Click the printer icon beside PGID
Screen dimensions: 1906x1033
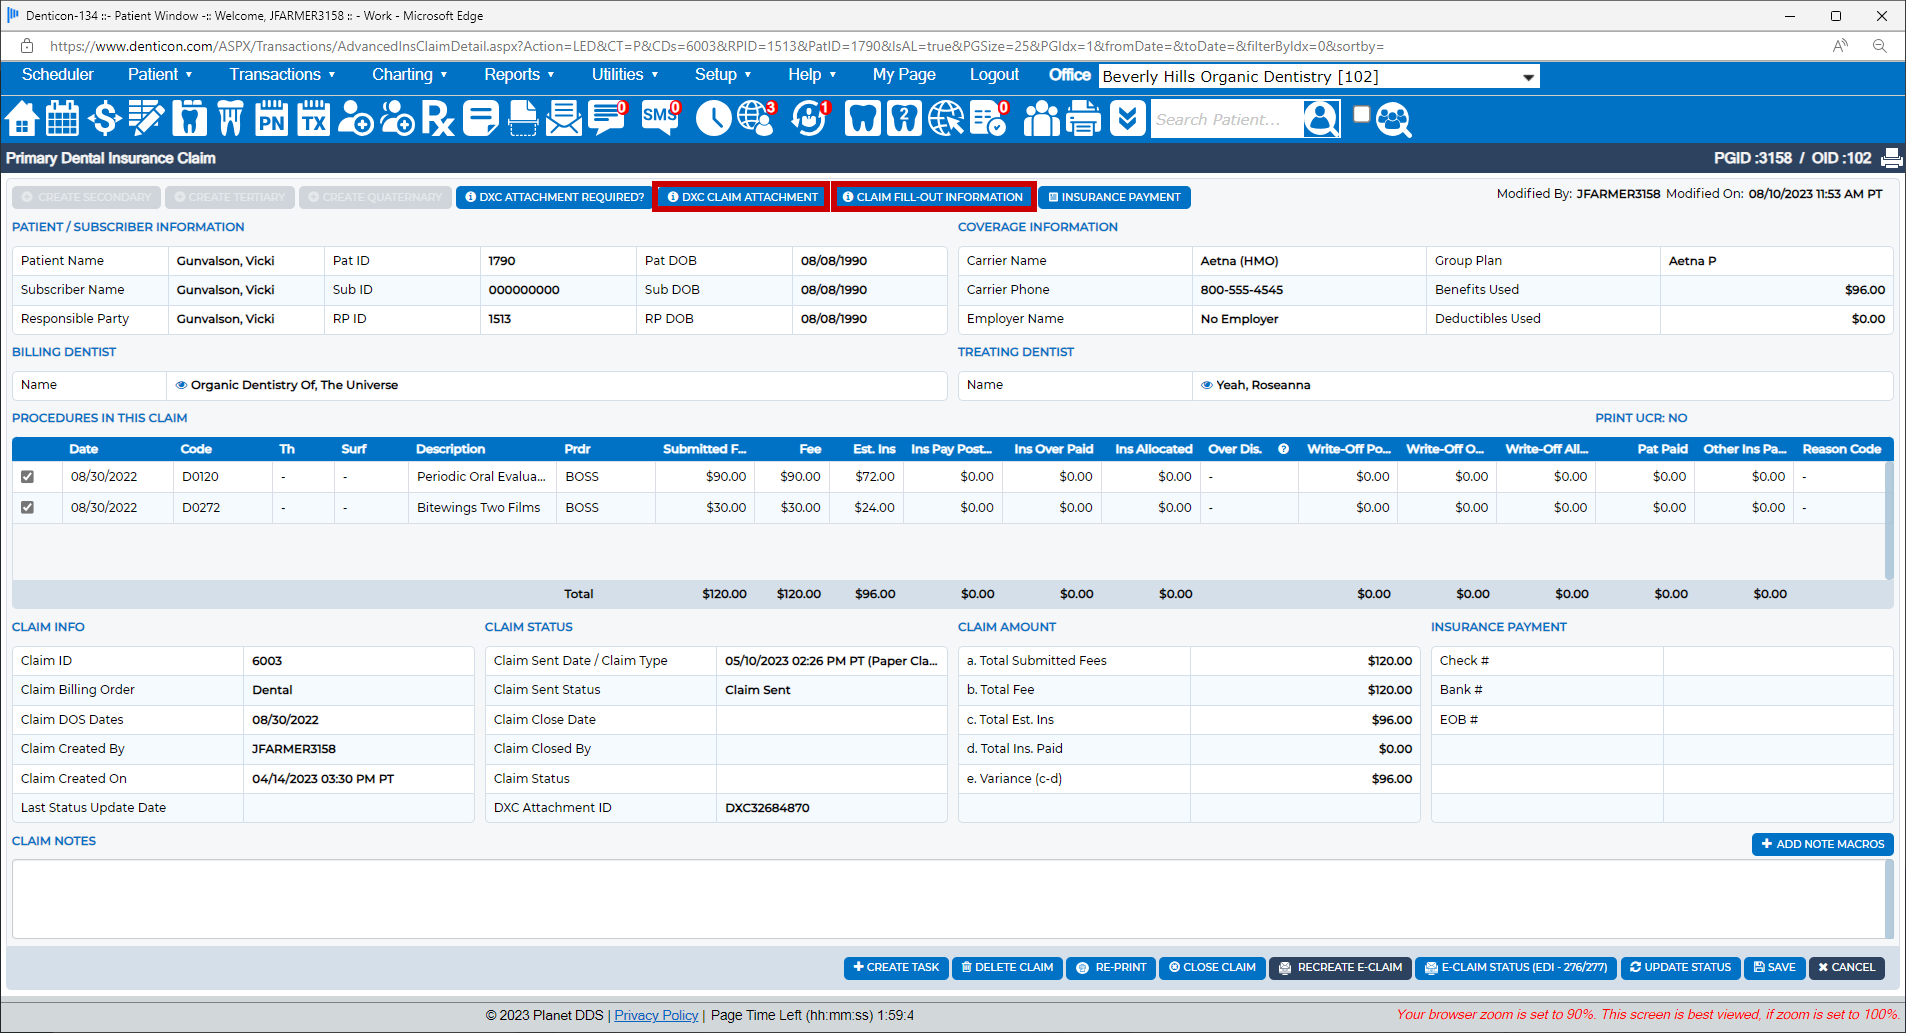click(1891, 158)
